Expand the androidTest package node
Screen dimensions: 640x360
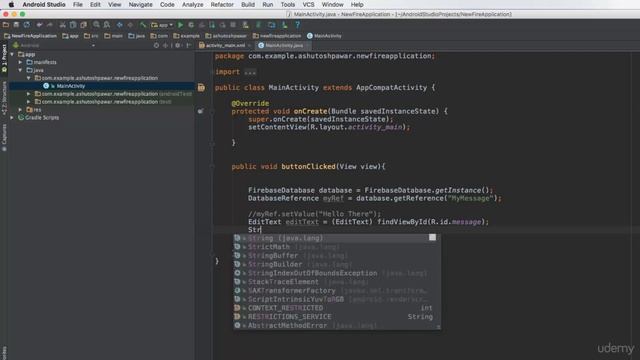29,94
